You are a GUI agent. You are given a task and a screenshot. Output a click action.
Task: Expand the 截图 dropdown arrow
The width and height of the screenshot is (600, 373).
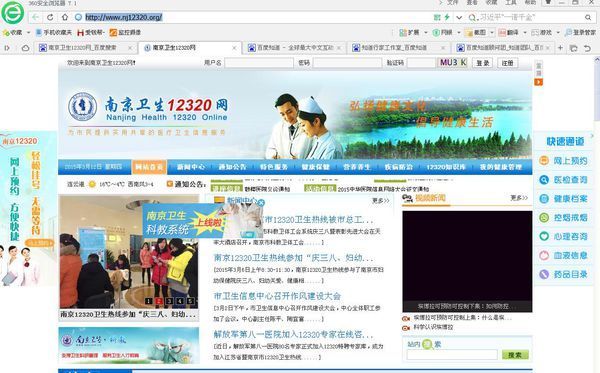click(492, 33)
